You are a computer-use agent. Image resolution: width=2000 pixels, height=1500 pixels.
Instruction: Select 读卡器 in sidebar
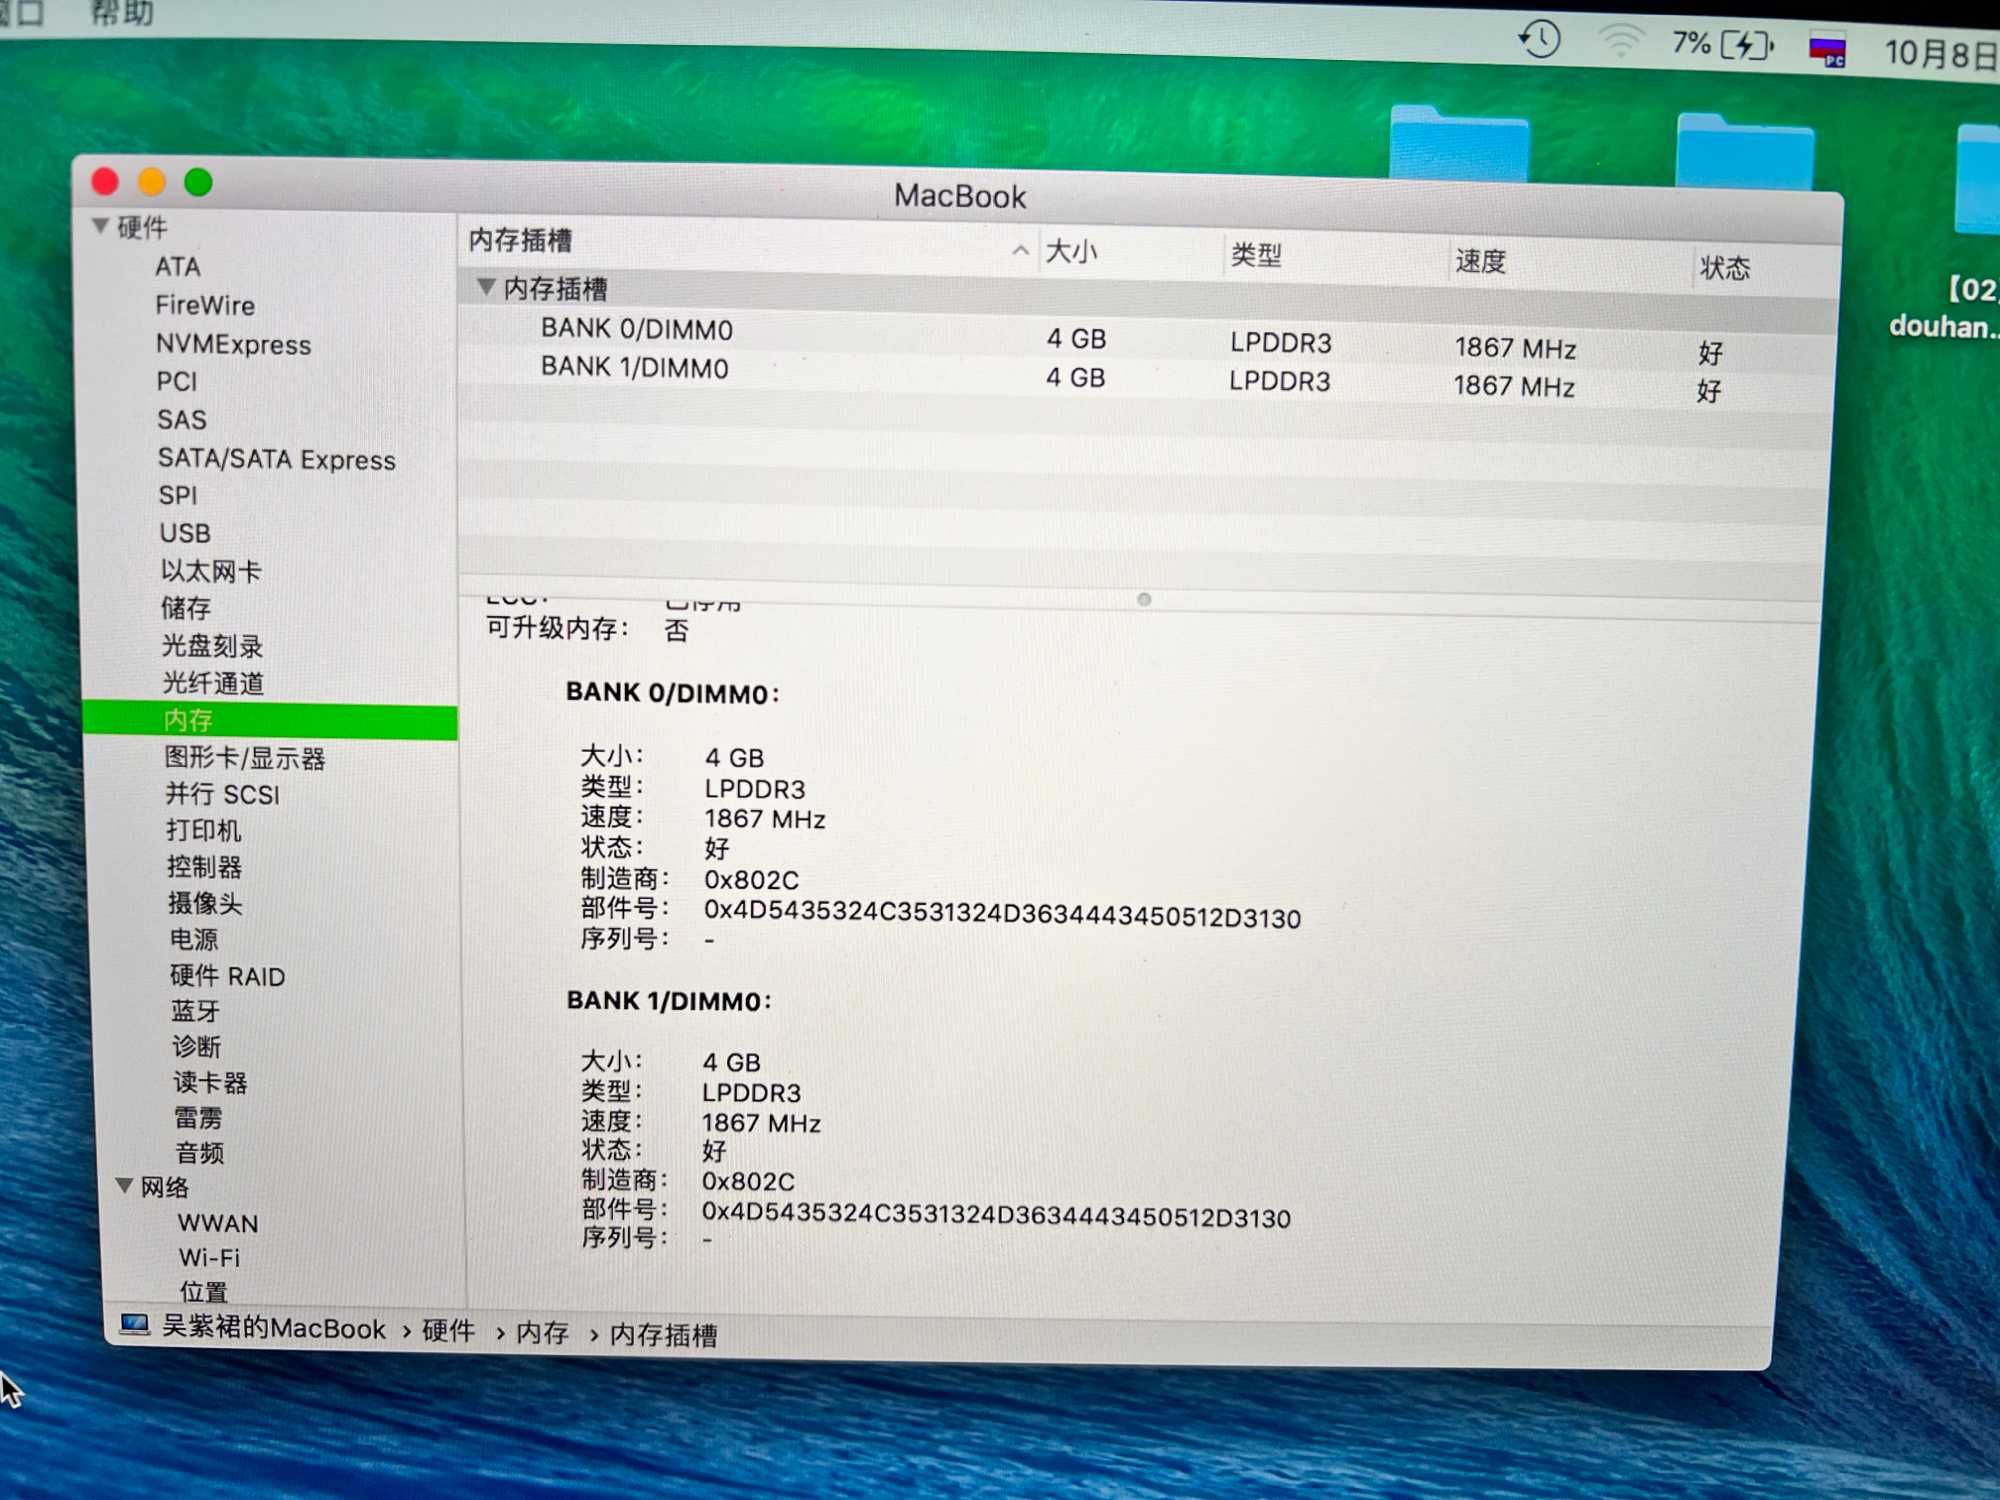(210, 1082)
